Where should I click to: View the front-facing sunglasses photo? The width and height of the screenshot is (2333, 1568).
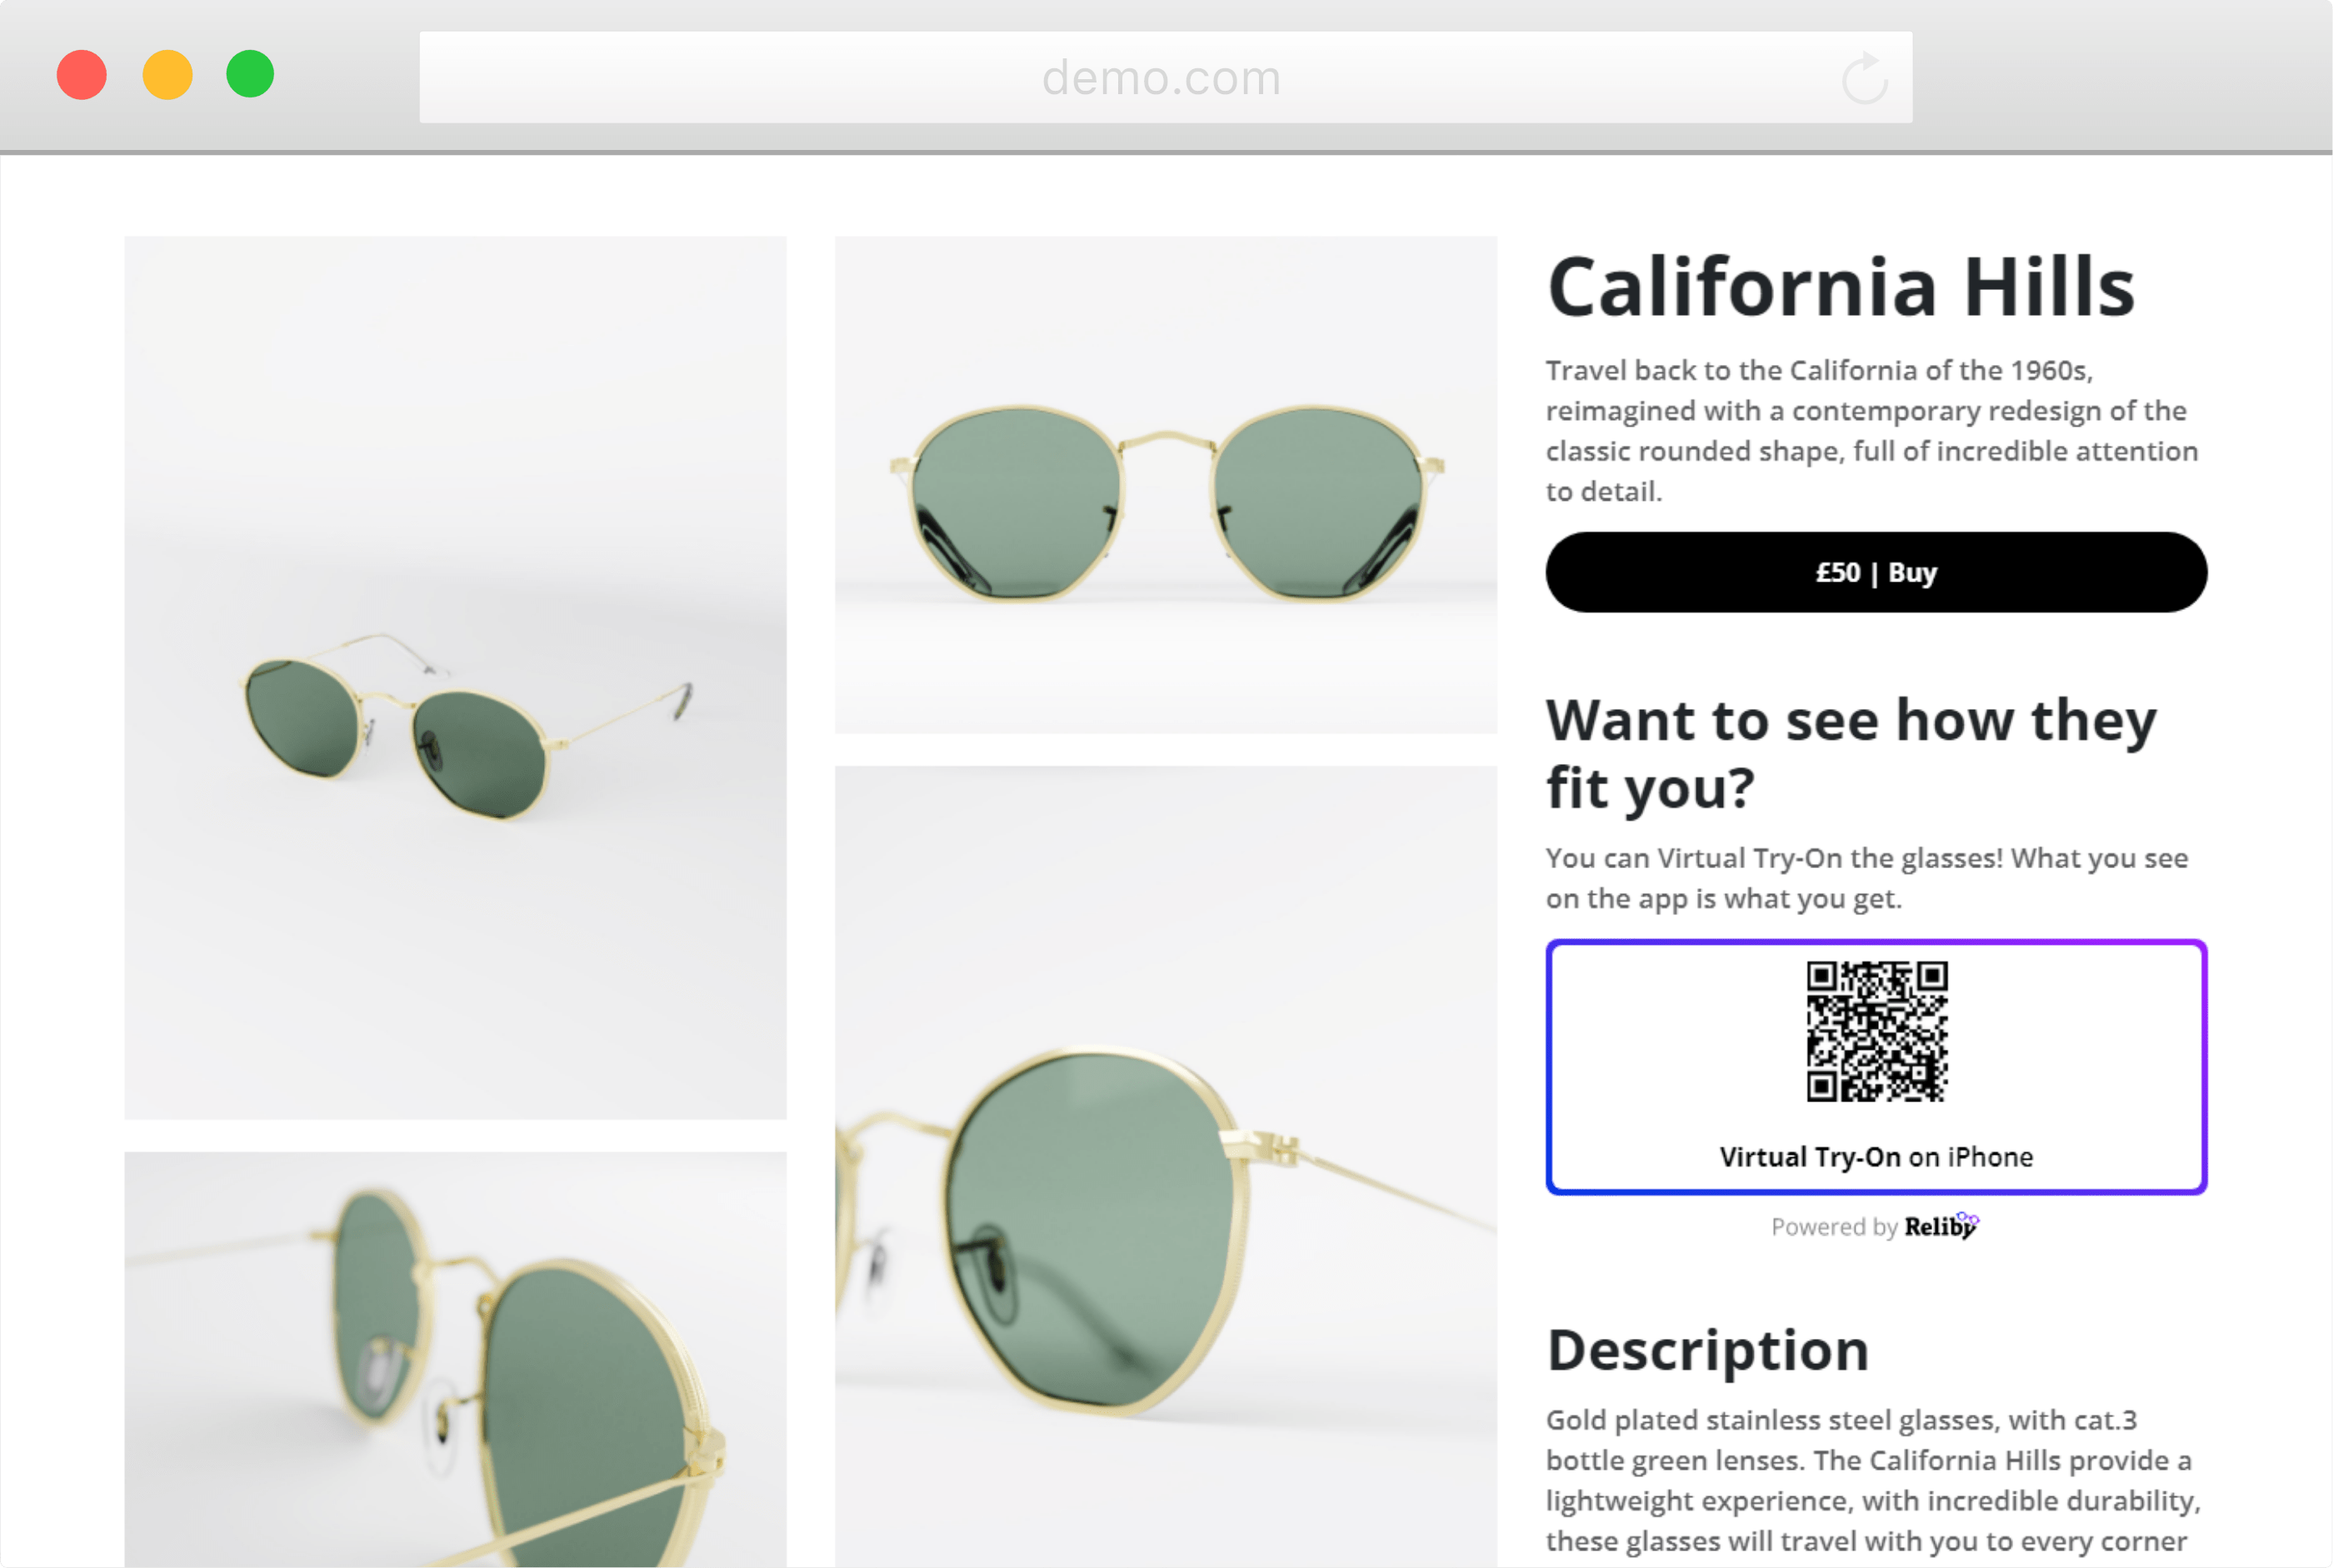pyautogui.click(x=1166, y=485)
